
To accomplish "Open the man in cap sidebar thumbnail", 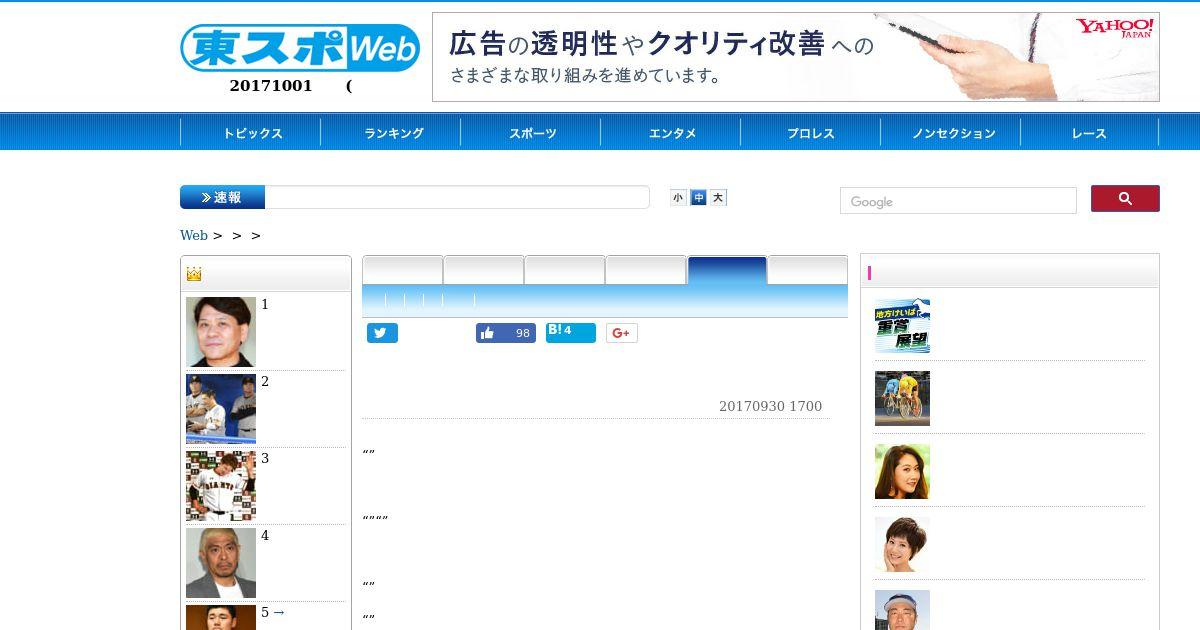I will 902,610.
